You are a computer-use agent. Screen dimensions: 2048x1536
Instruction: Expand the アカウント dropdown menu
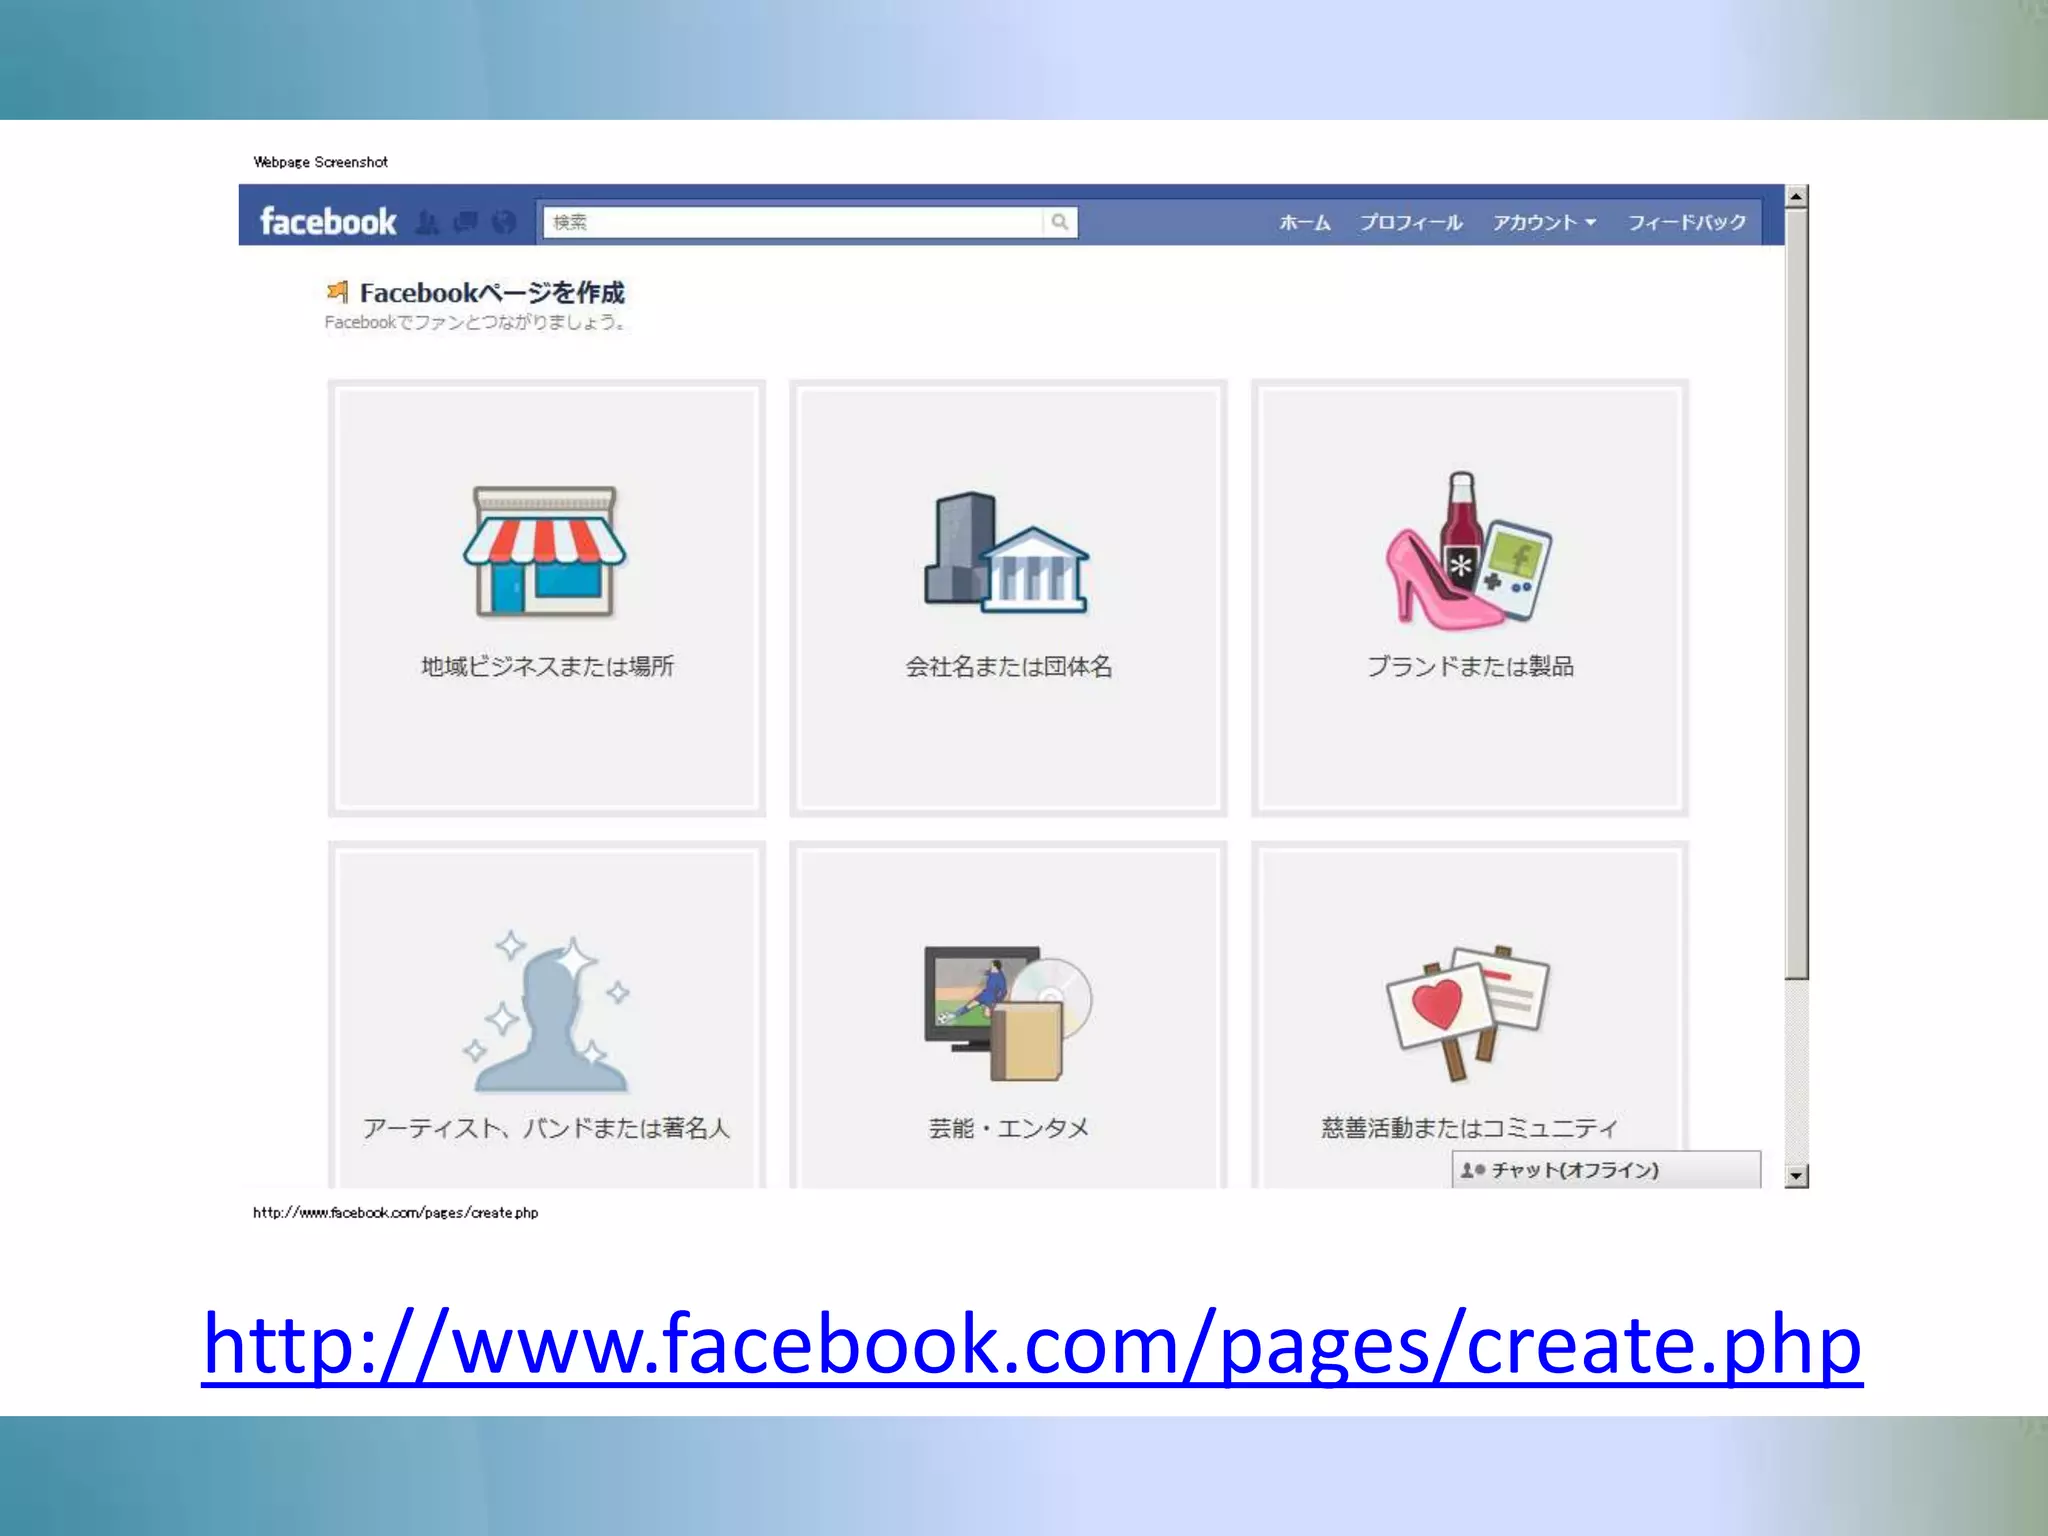1544,222
